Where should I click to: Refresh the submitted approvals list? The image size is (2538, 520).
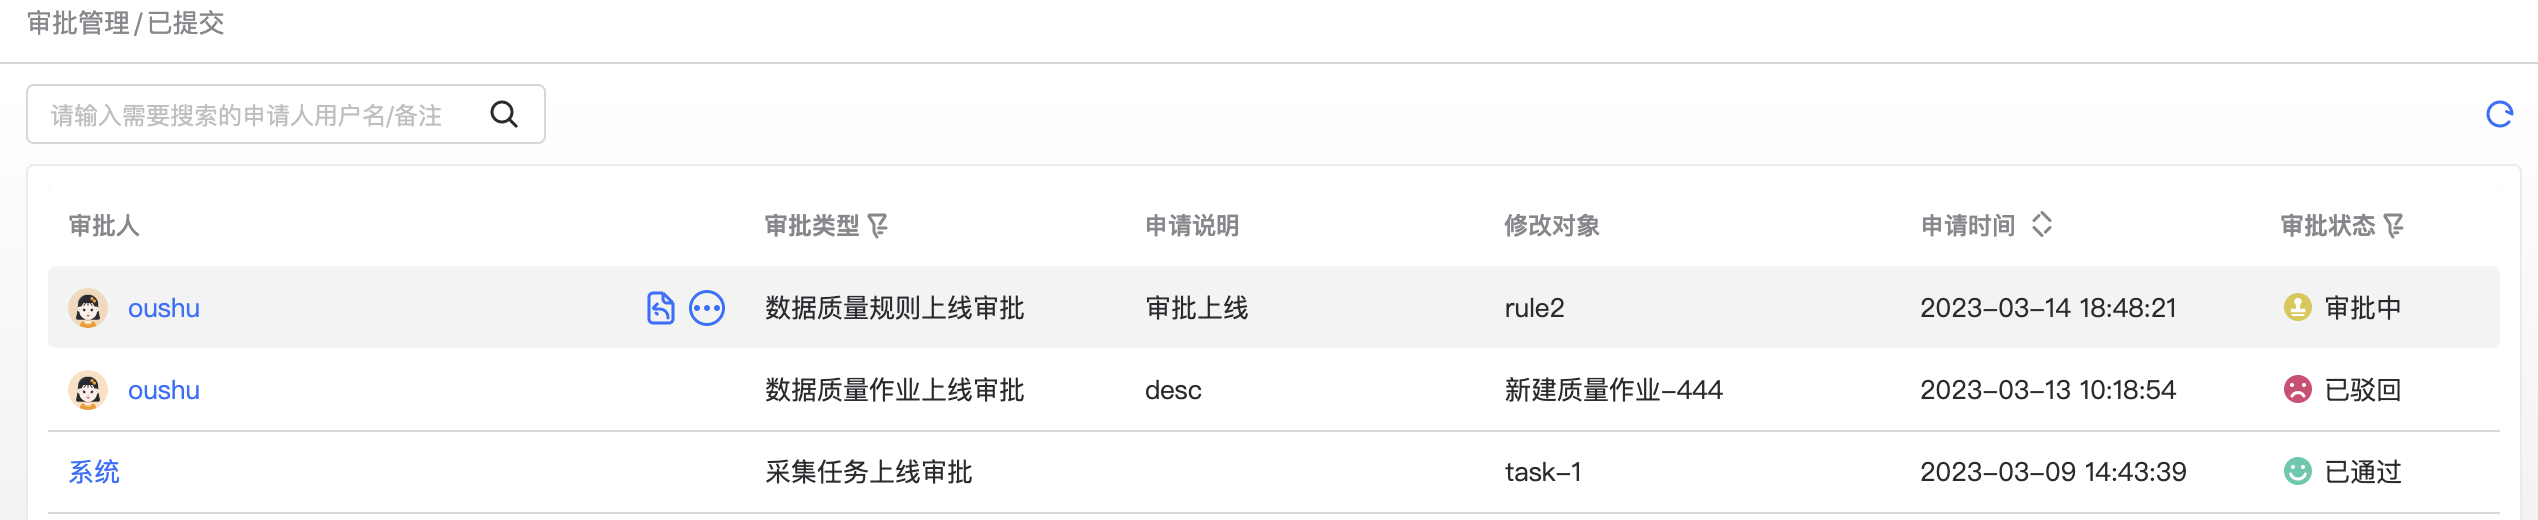click(x=2499, y=114)
